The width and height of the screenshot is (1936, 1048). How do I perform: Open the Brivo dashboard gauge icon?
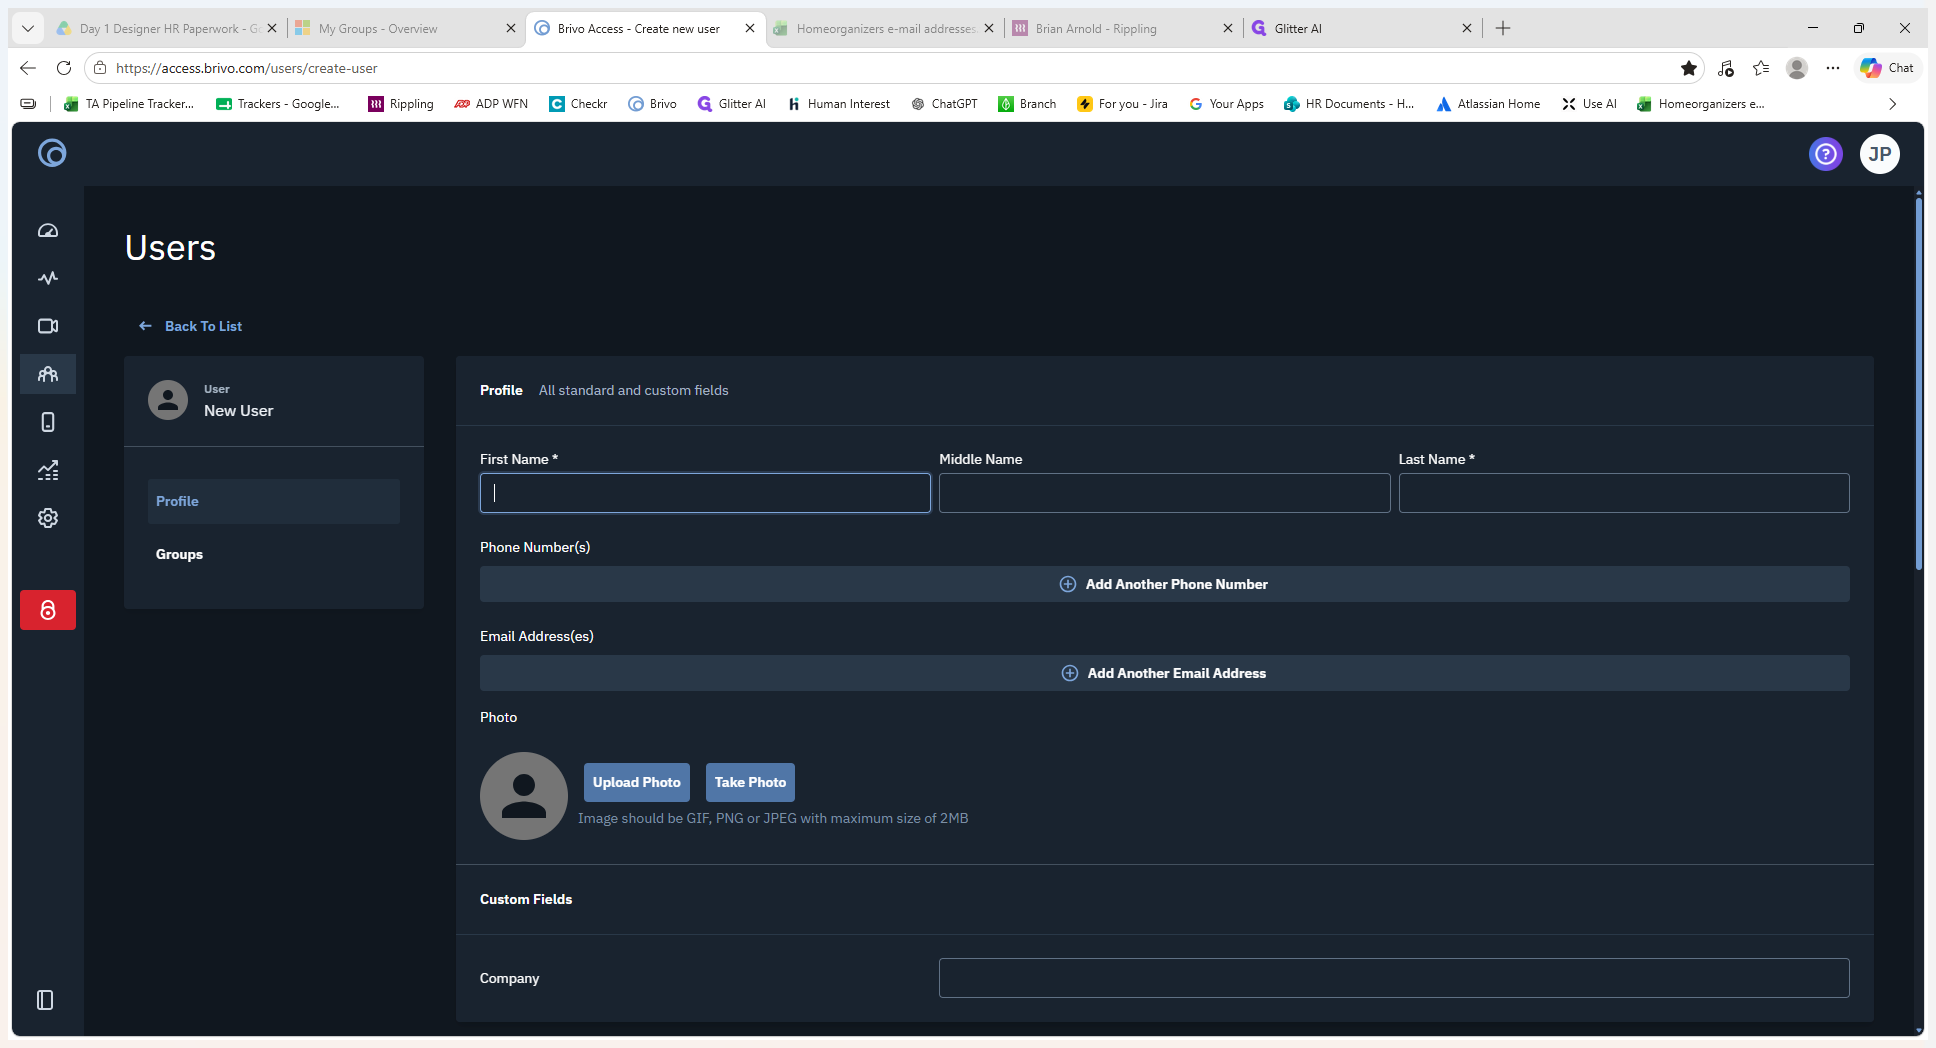tap(48, 230)
